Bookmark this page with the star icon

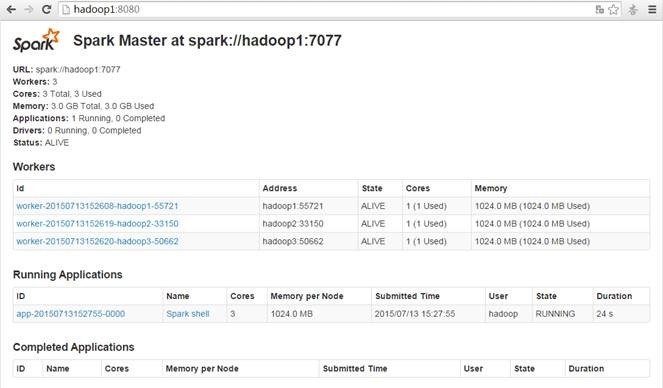[613, 9]
